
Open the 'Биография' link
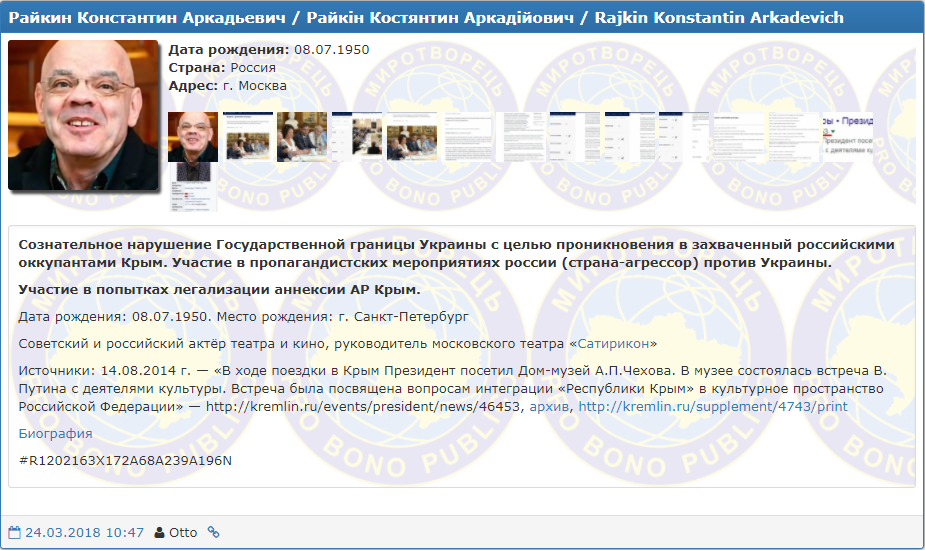tap(56, 433)
